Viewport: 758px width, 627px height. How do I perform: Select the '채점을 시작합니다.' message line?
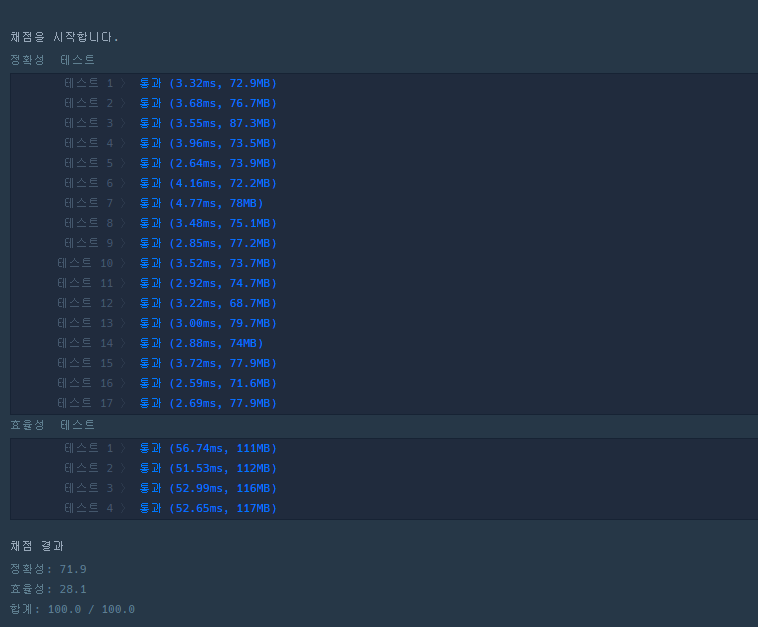point(64,37)
